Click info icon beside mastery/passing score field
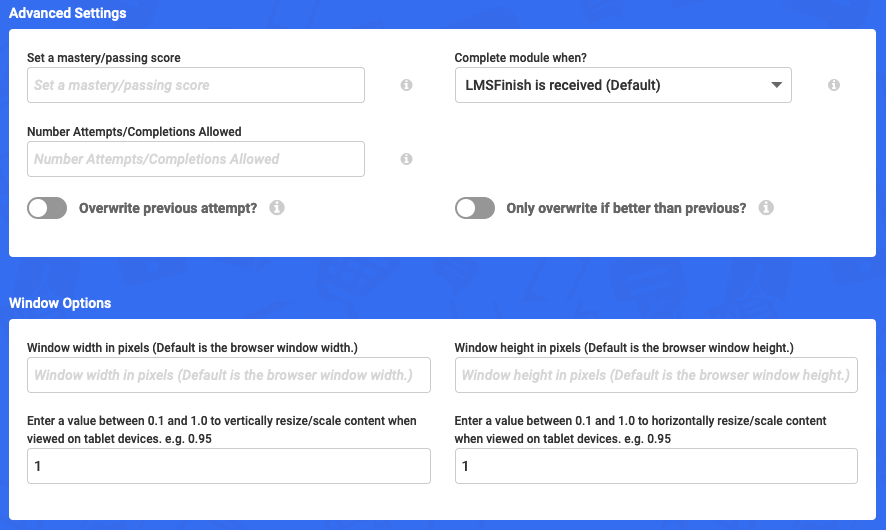886x530 pixels. click(x=406, y=86)
